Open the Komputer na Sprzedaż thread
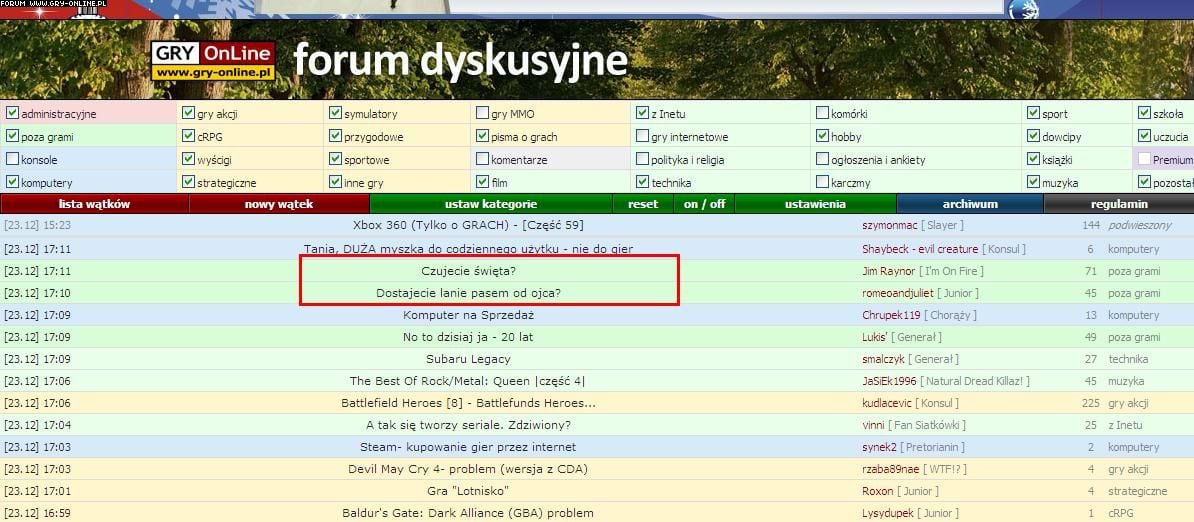 [x=468, y=315]
